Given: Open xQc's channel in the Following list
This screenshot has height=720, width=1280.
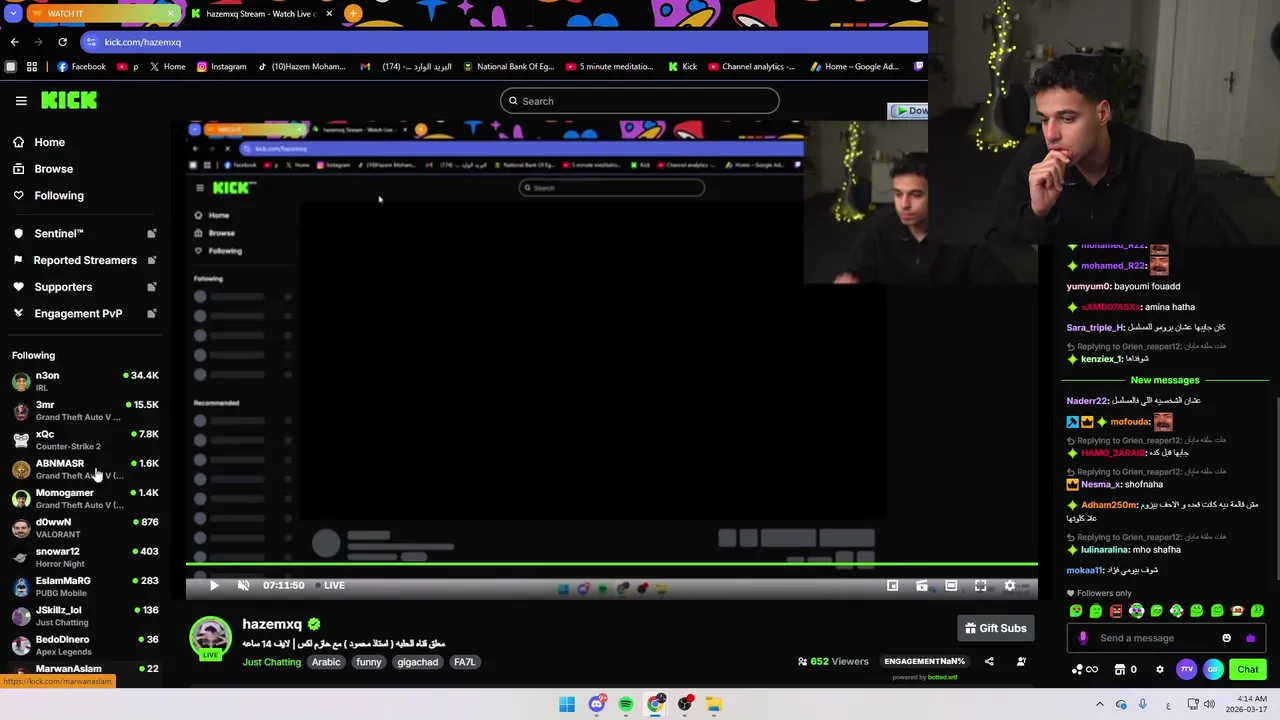Looking at the screenshot, I should (85, 440).
